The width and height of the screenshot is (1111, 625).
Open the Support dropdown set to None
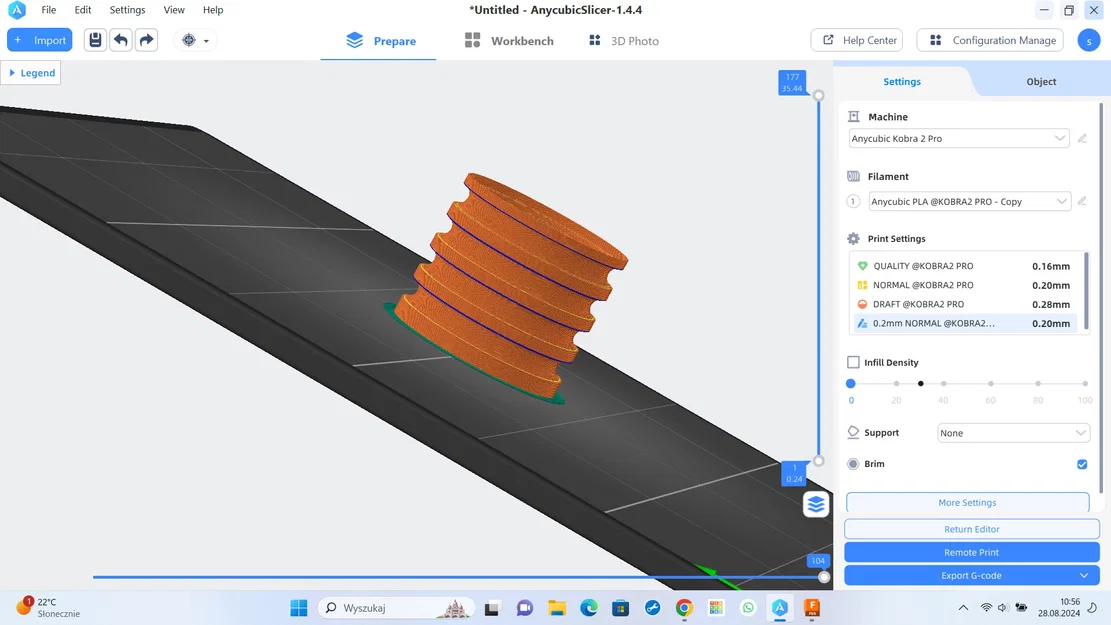1013,433
